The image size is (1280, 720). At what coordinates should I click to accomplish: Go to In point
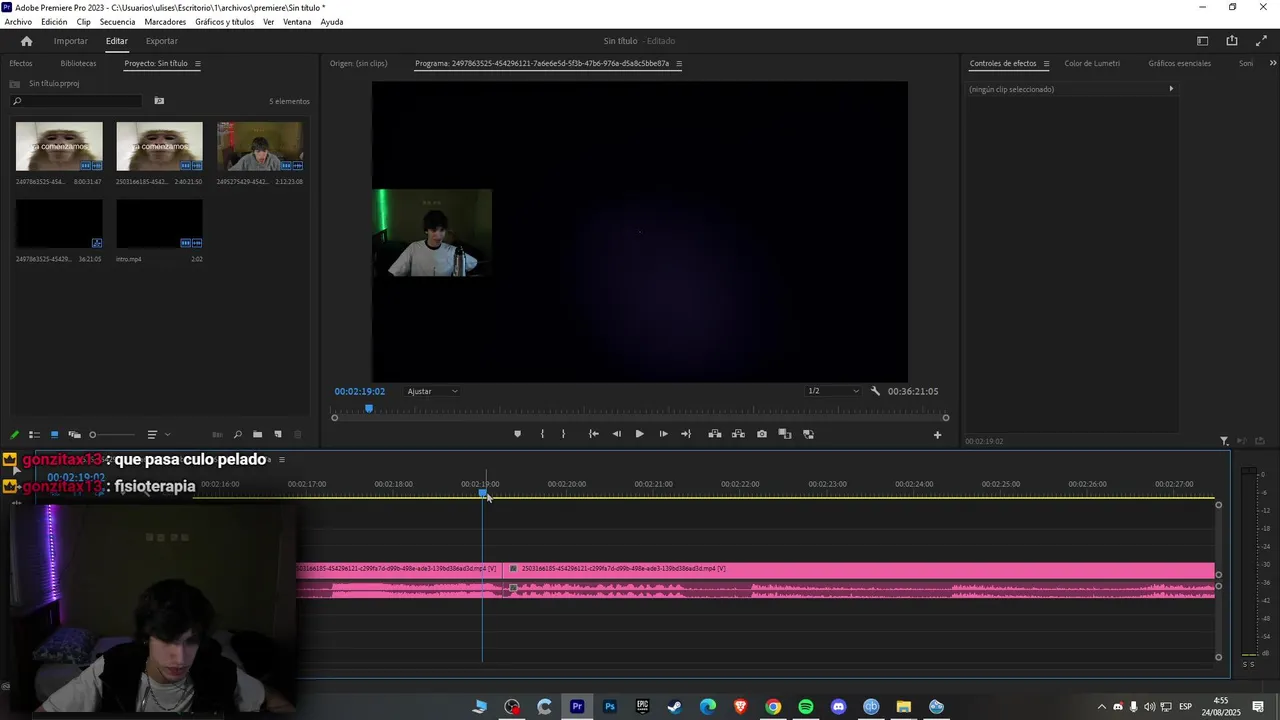pyautogui.click(x=593, y=434)
